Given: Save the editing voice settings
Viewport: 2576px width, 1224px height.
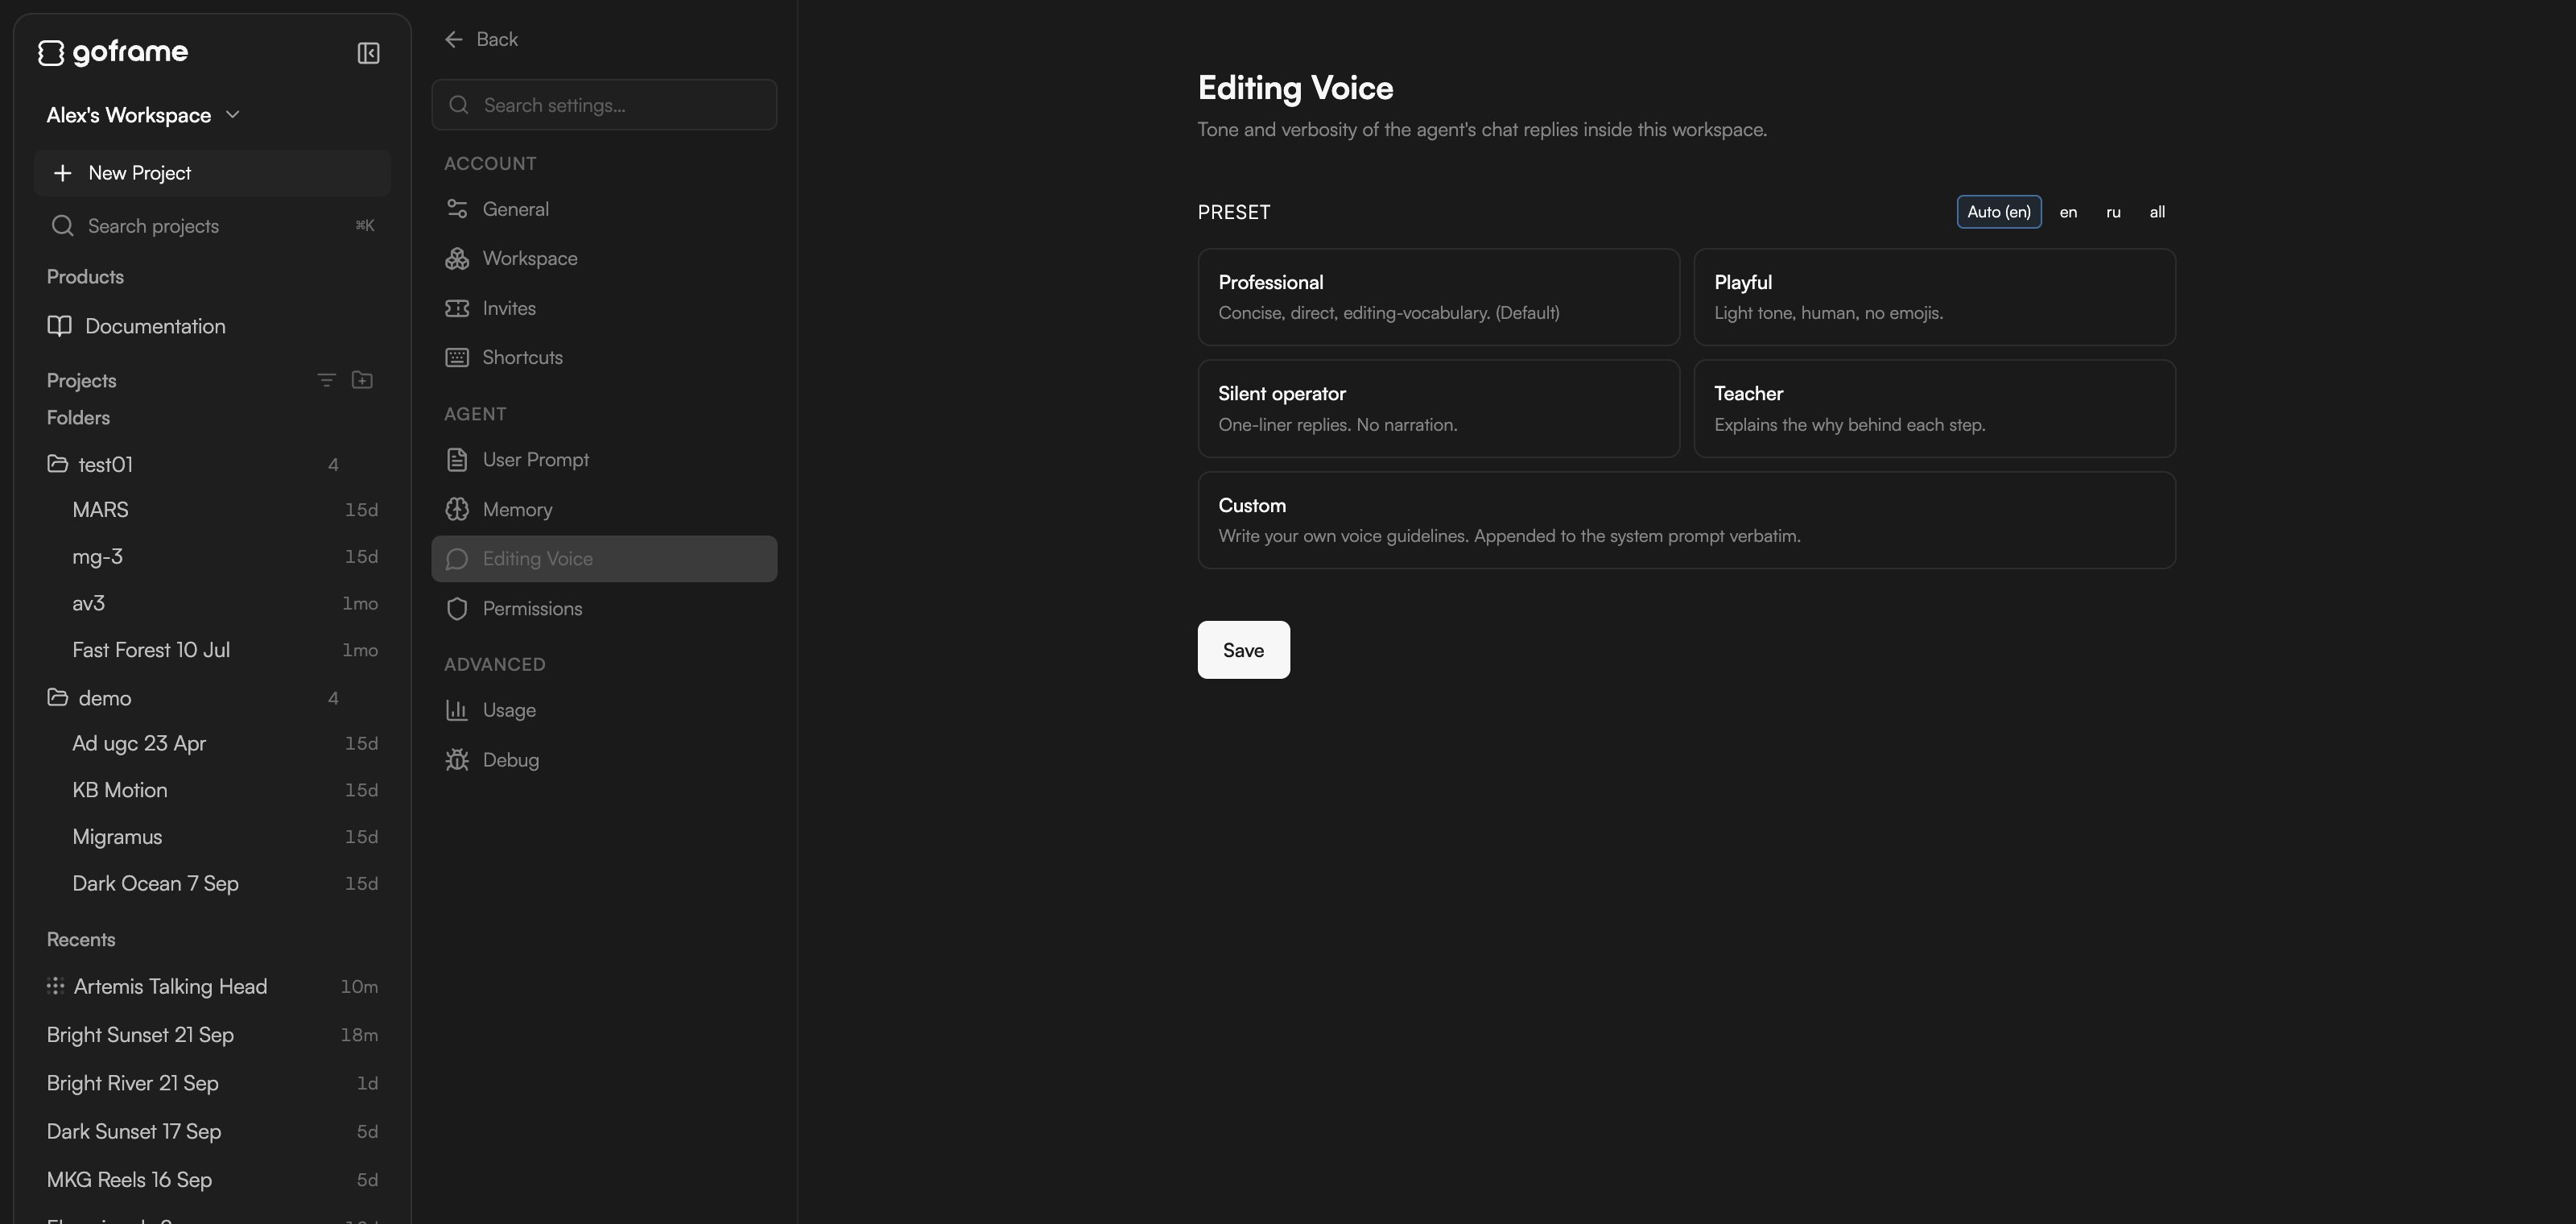Looking at the screenshot, I should pos(1243,650).
